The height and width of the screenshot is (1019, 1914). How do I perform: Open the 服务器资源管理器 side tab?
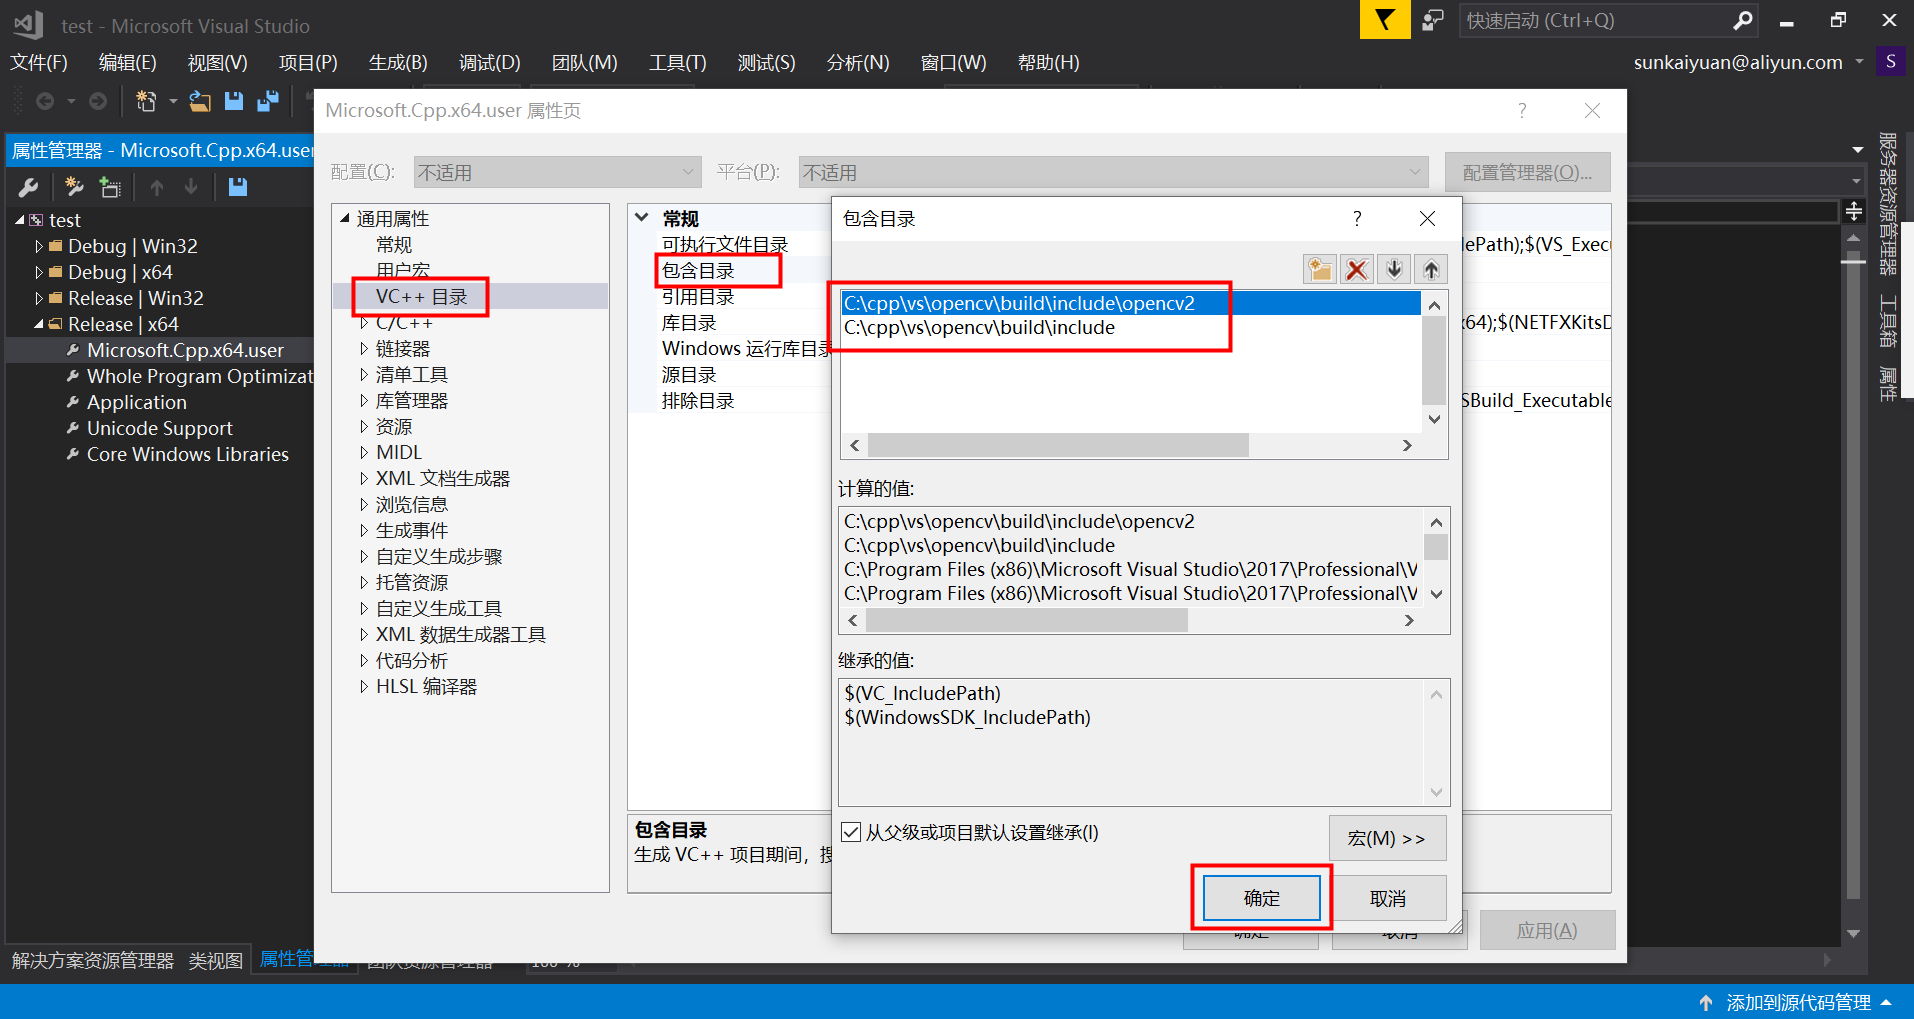(x=1887, y=204)
